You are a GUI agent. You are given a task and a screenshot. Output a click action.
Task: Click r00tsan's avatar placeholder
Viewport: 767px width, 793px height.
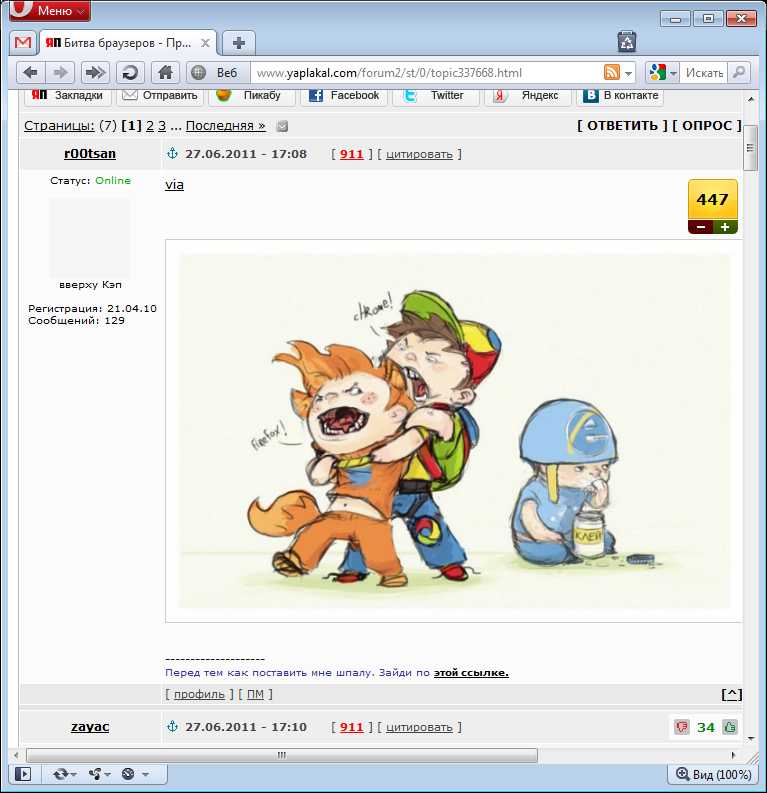click(89, 237)
